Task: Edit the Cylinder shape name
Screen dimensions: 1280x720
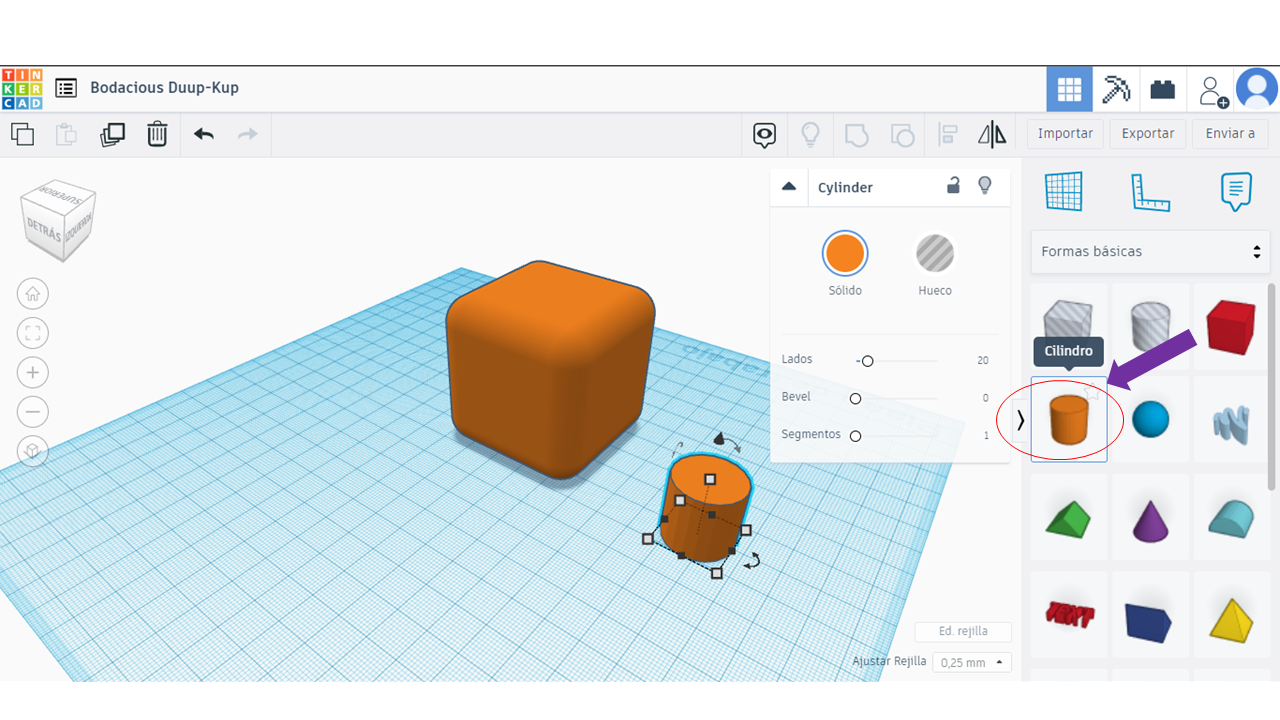Action: pos(846,187)
